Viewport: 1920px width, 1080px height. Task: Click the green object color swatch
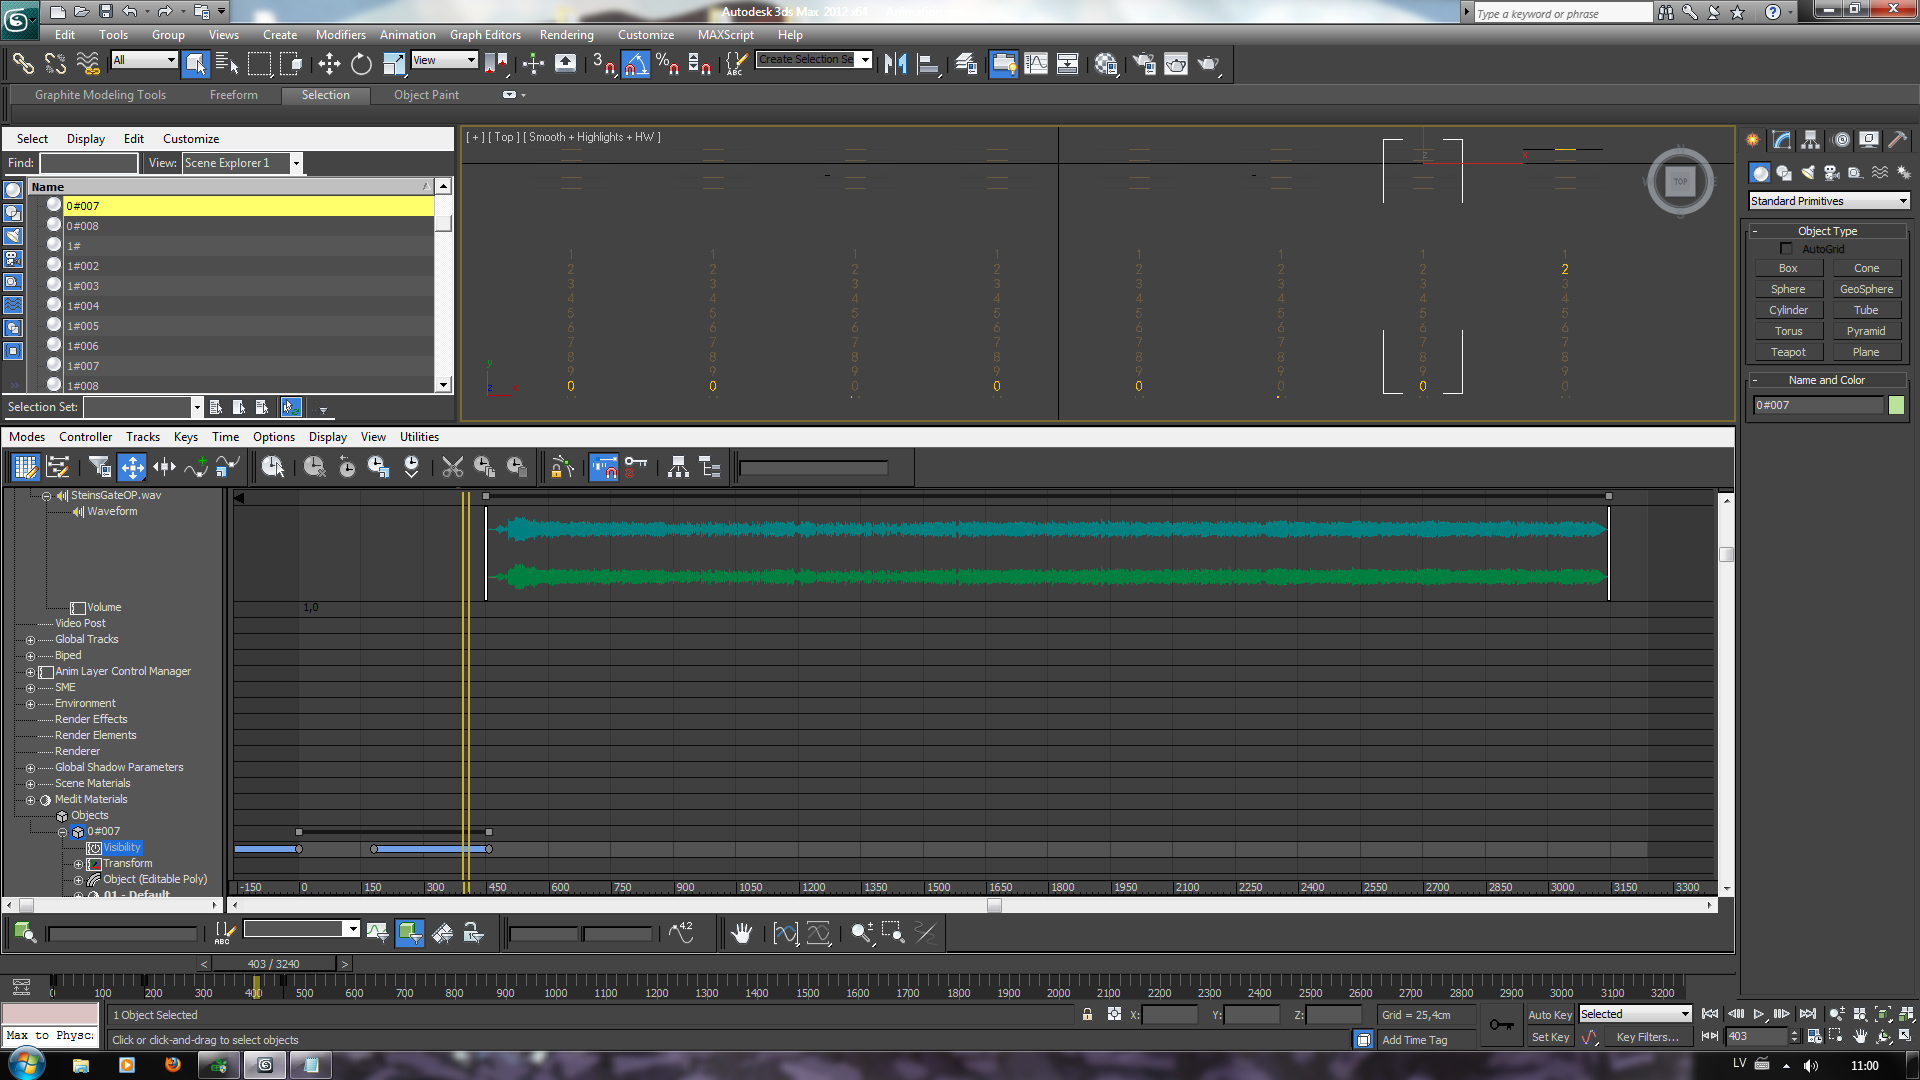[x=1896, y=405]
